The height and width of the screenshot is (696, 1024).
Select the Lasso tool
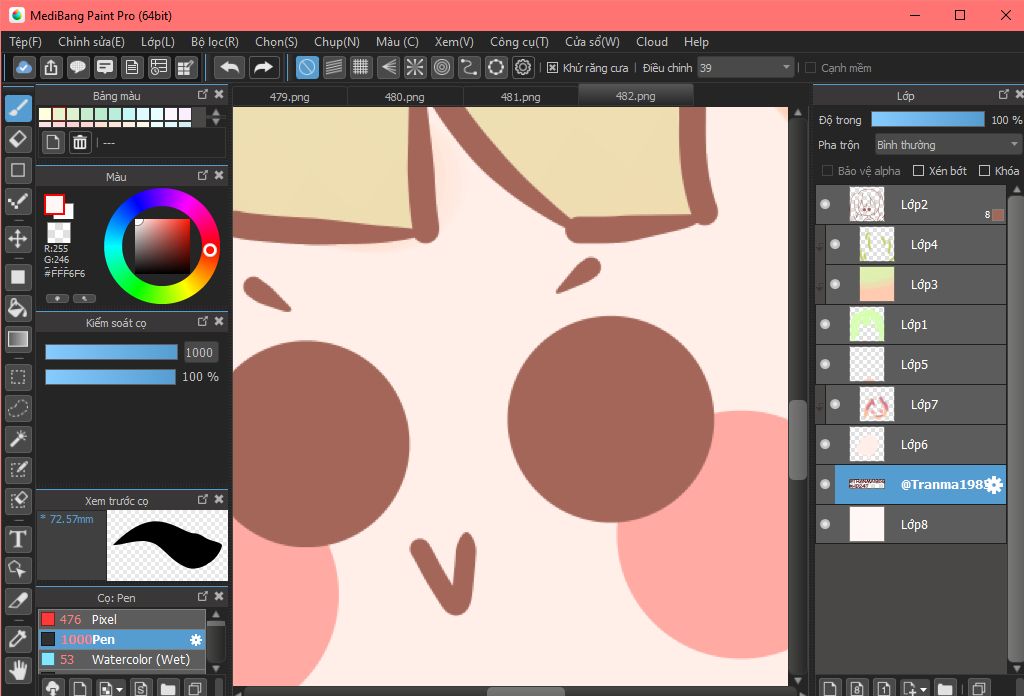(18, 409)
